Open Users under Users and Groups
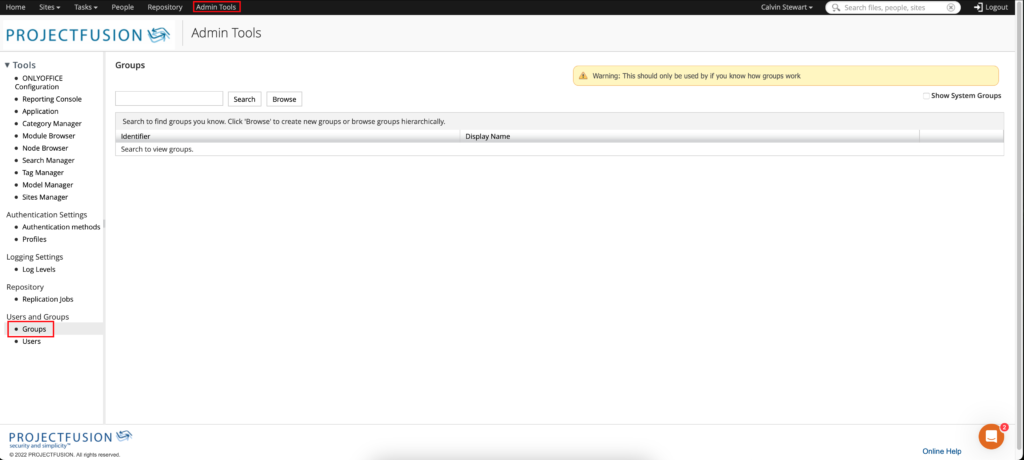The width and height of the screenshot is (1024, 460). (31, 341)
